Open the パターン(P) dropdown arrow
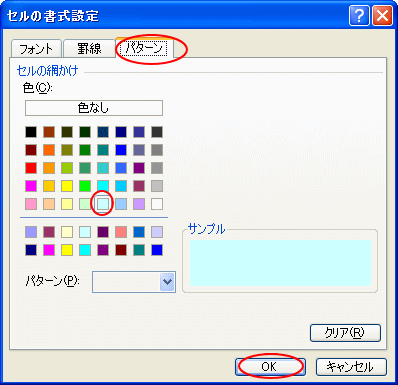This screenshot has width=398, height=385. (x=167, y=282)
